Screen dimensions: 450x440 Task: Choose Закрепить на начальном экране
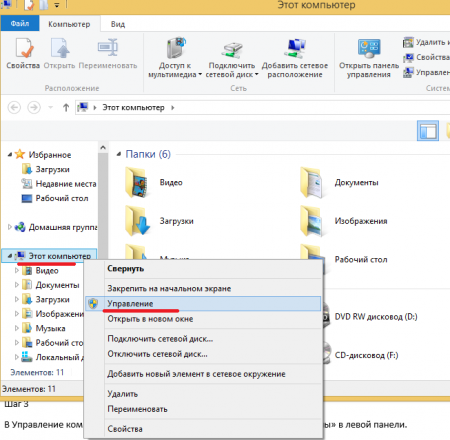[x=203, y=289]
